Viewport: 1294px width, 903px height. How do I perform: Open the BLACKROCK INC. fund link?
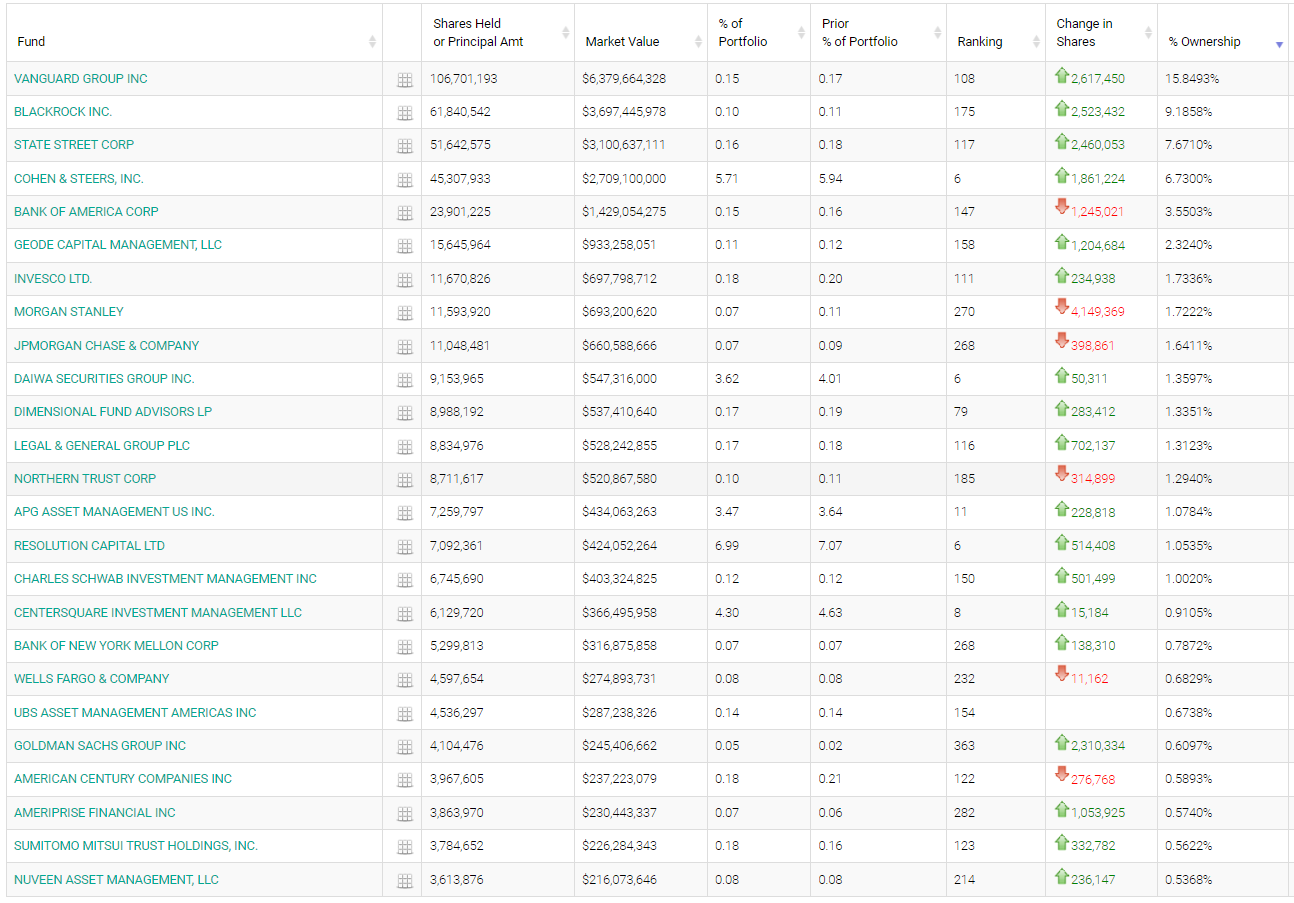(x=63, y=112)
